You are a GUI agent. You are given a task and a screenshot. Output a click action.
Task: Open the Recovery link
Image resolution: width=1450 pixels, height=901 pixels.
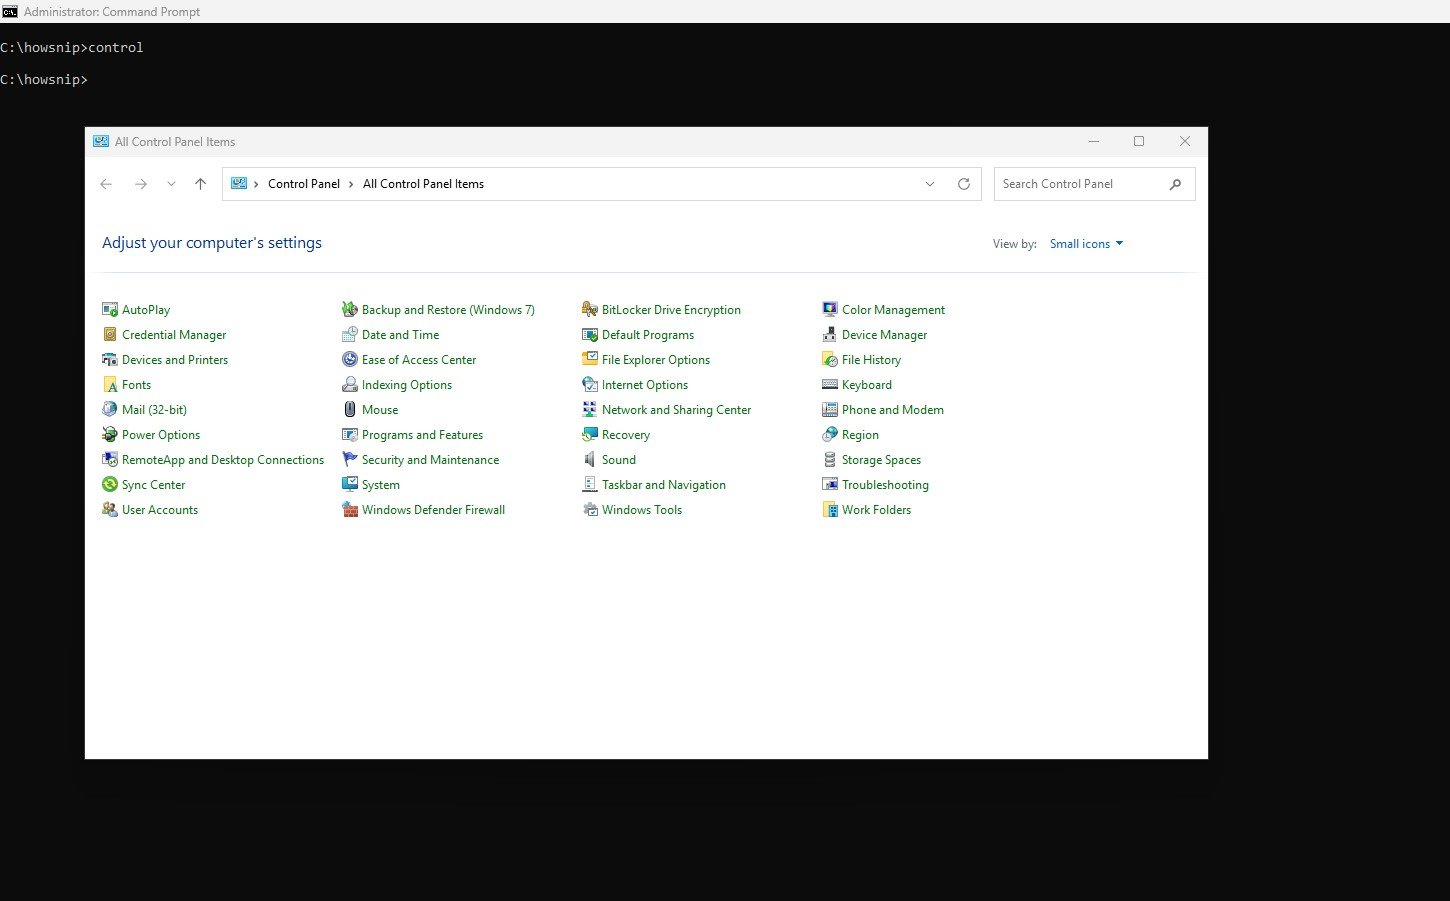pos(626,435)
